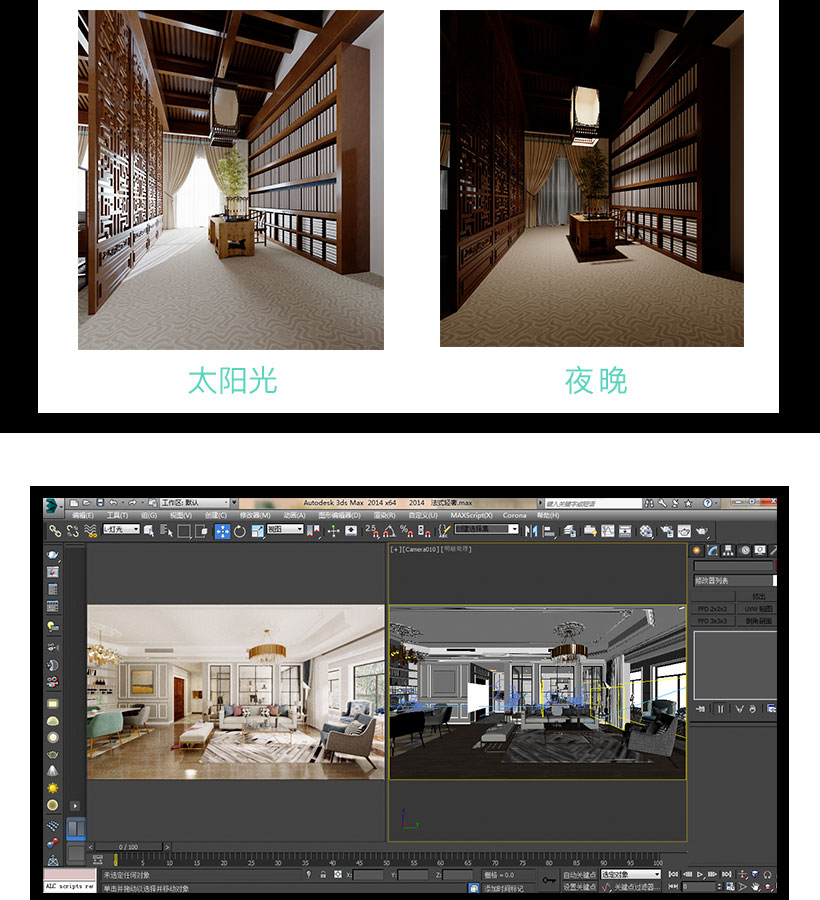This screenshot has width=820, height=900.
Task: Open the Material Editor icon
Action: coord(647,531)
